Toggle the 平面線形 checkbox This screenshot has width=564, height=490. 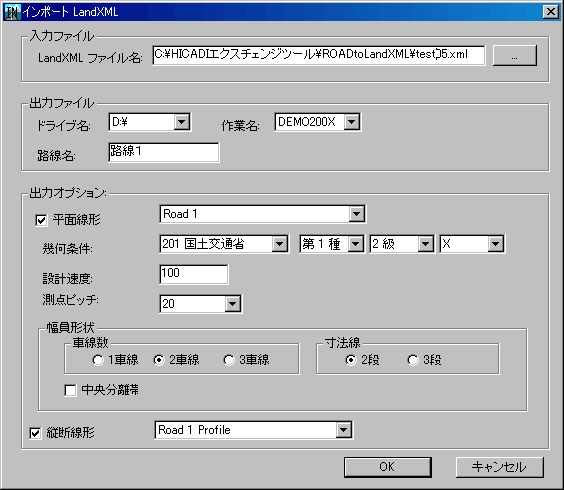point(41,220)
